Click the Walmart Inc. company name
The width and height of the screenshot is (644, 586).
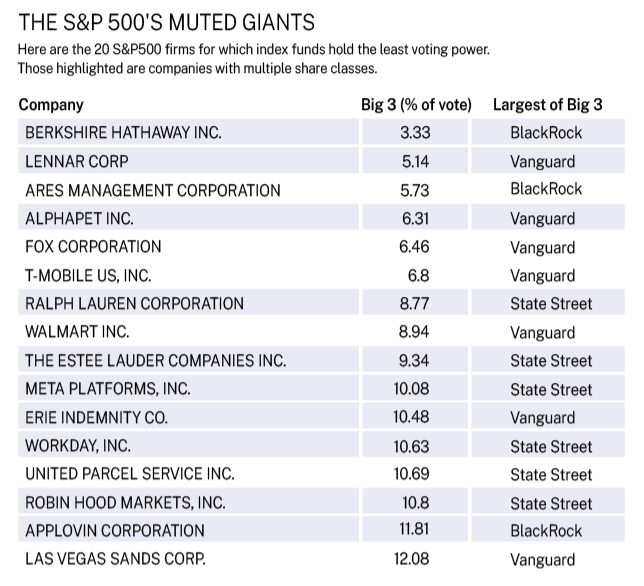pos(77,332)
